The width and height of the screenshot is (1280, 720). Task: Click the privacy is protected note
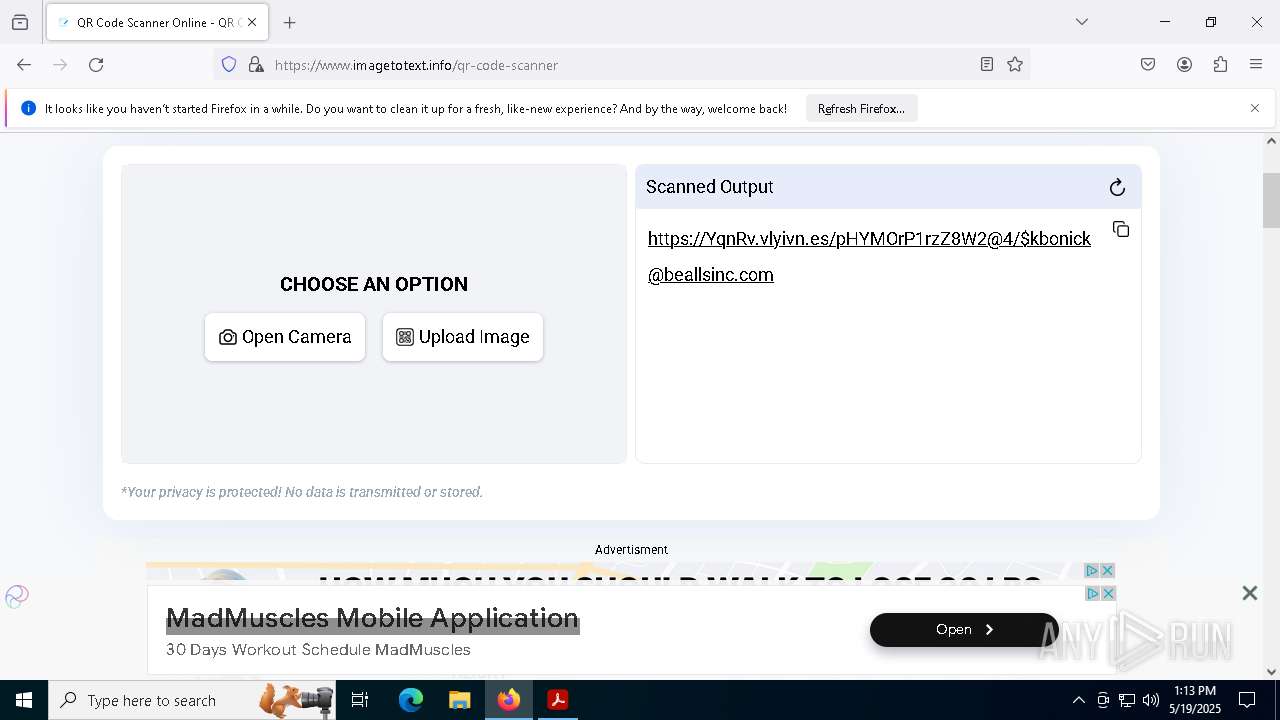click(302, 492)
